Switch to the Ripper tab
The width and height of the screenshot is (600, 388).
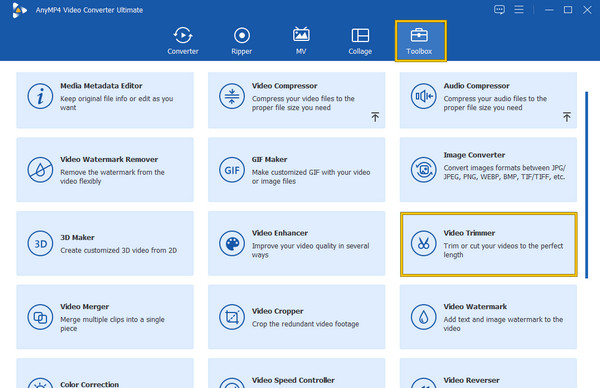[x=241, y=41]
